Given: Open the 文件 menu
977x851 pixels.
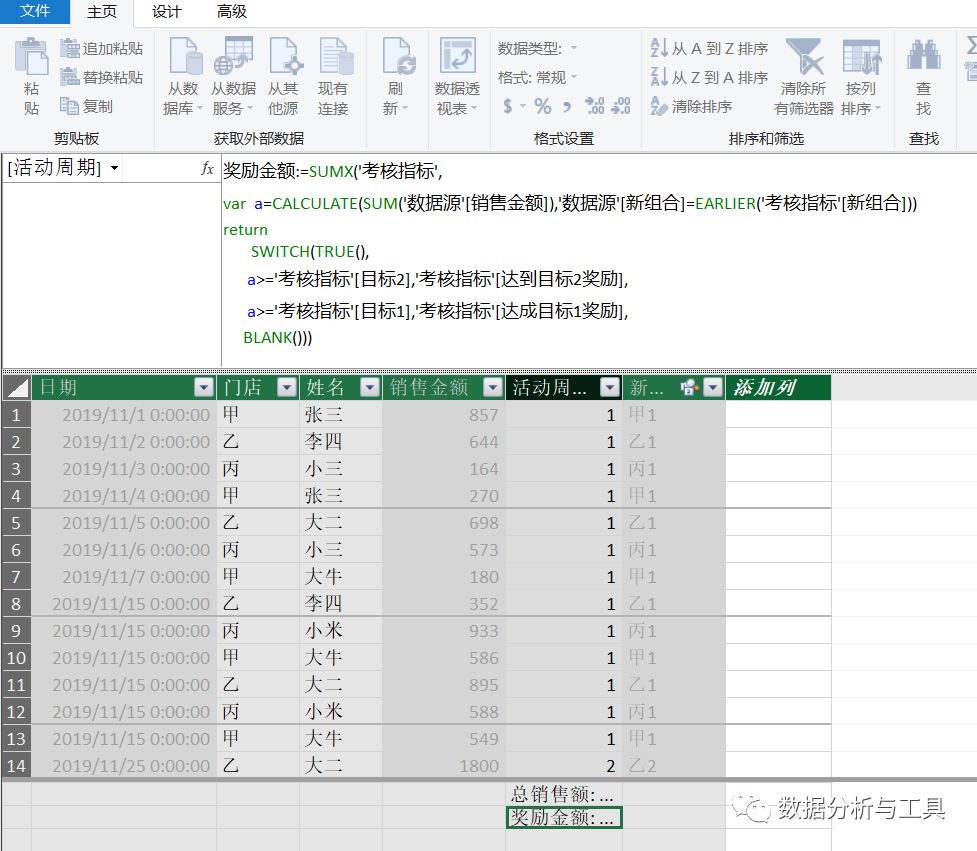Looking at the screenshot, I should pyautogui.click(x=35, y=12).
